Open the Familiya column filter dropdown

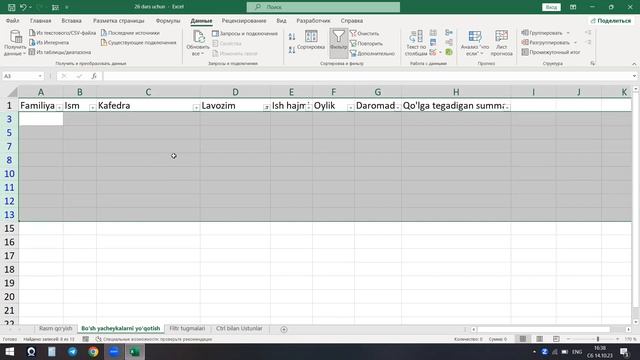click(x=59, y=107)
